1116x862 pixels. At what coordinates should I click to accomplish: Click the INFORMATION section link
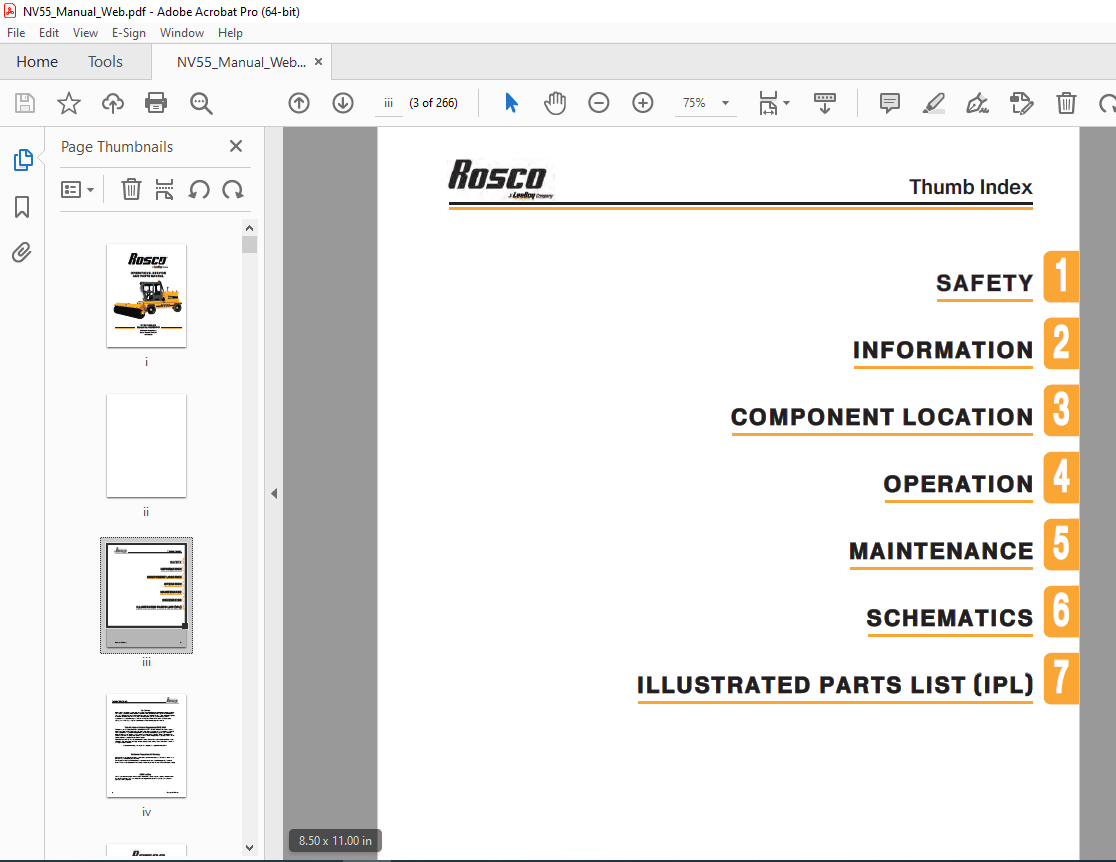click(943, 350)
